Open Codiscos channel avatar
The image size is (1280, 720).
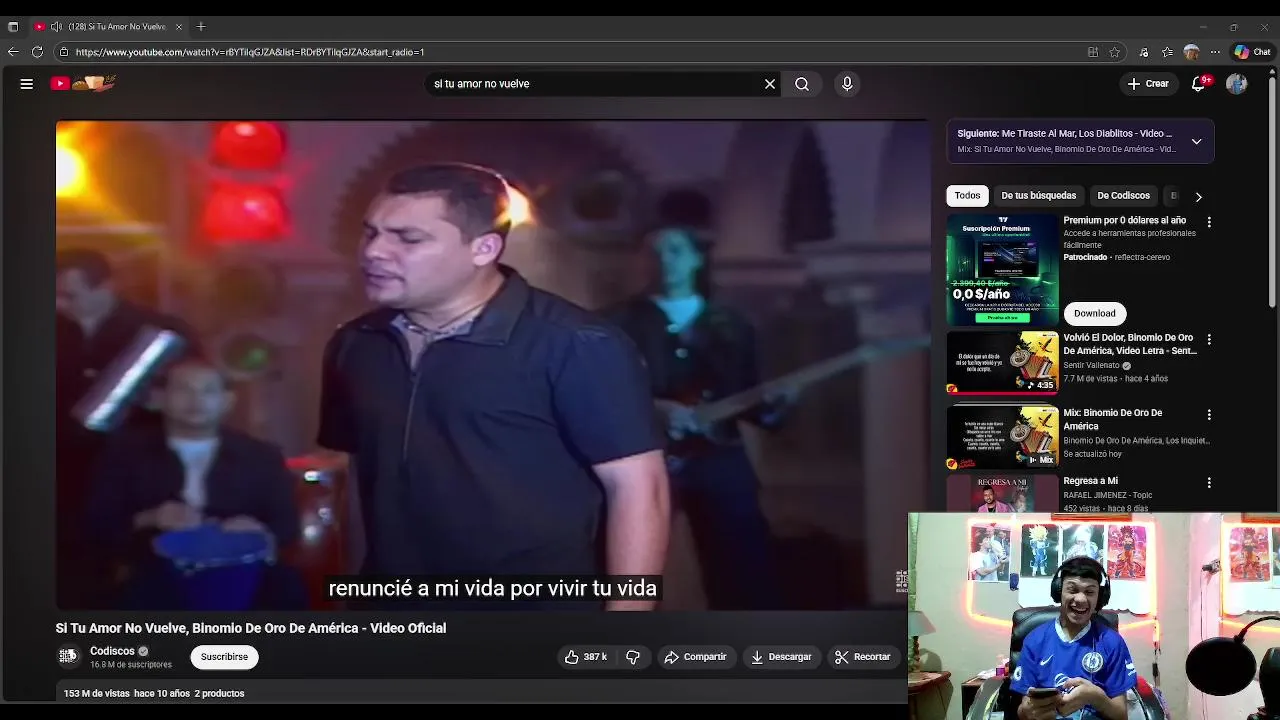point(68,656)
